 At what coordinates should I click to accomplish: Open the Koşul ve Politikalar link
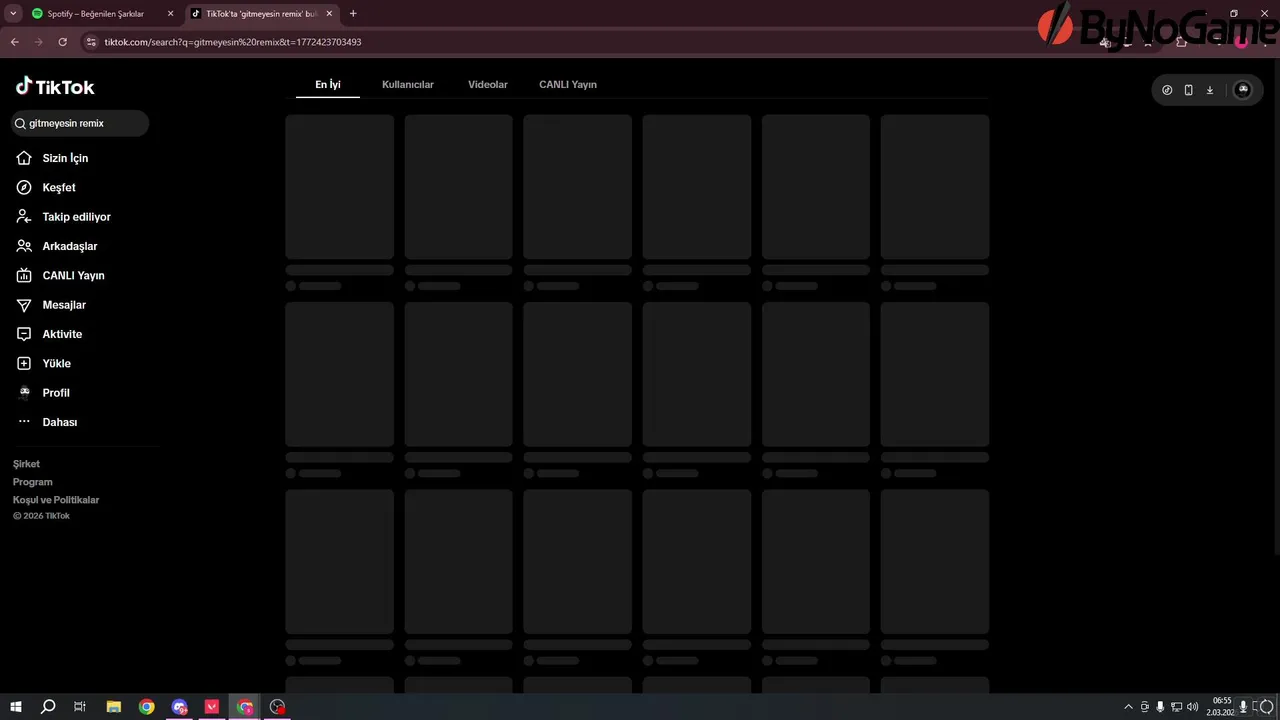click(x=56, y=500)
